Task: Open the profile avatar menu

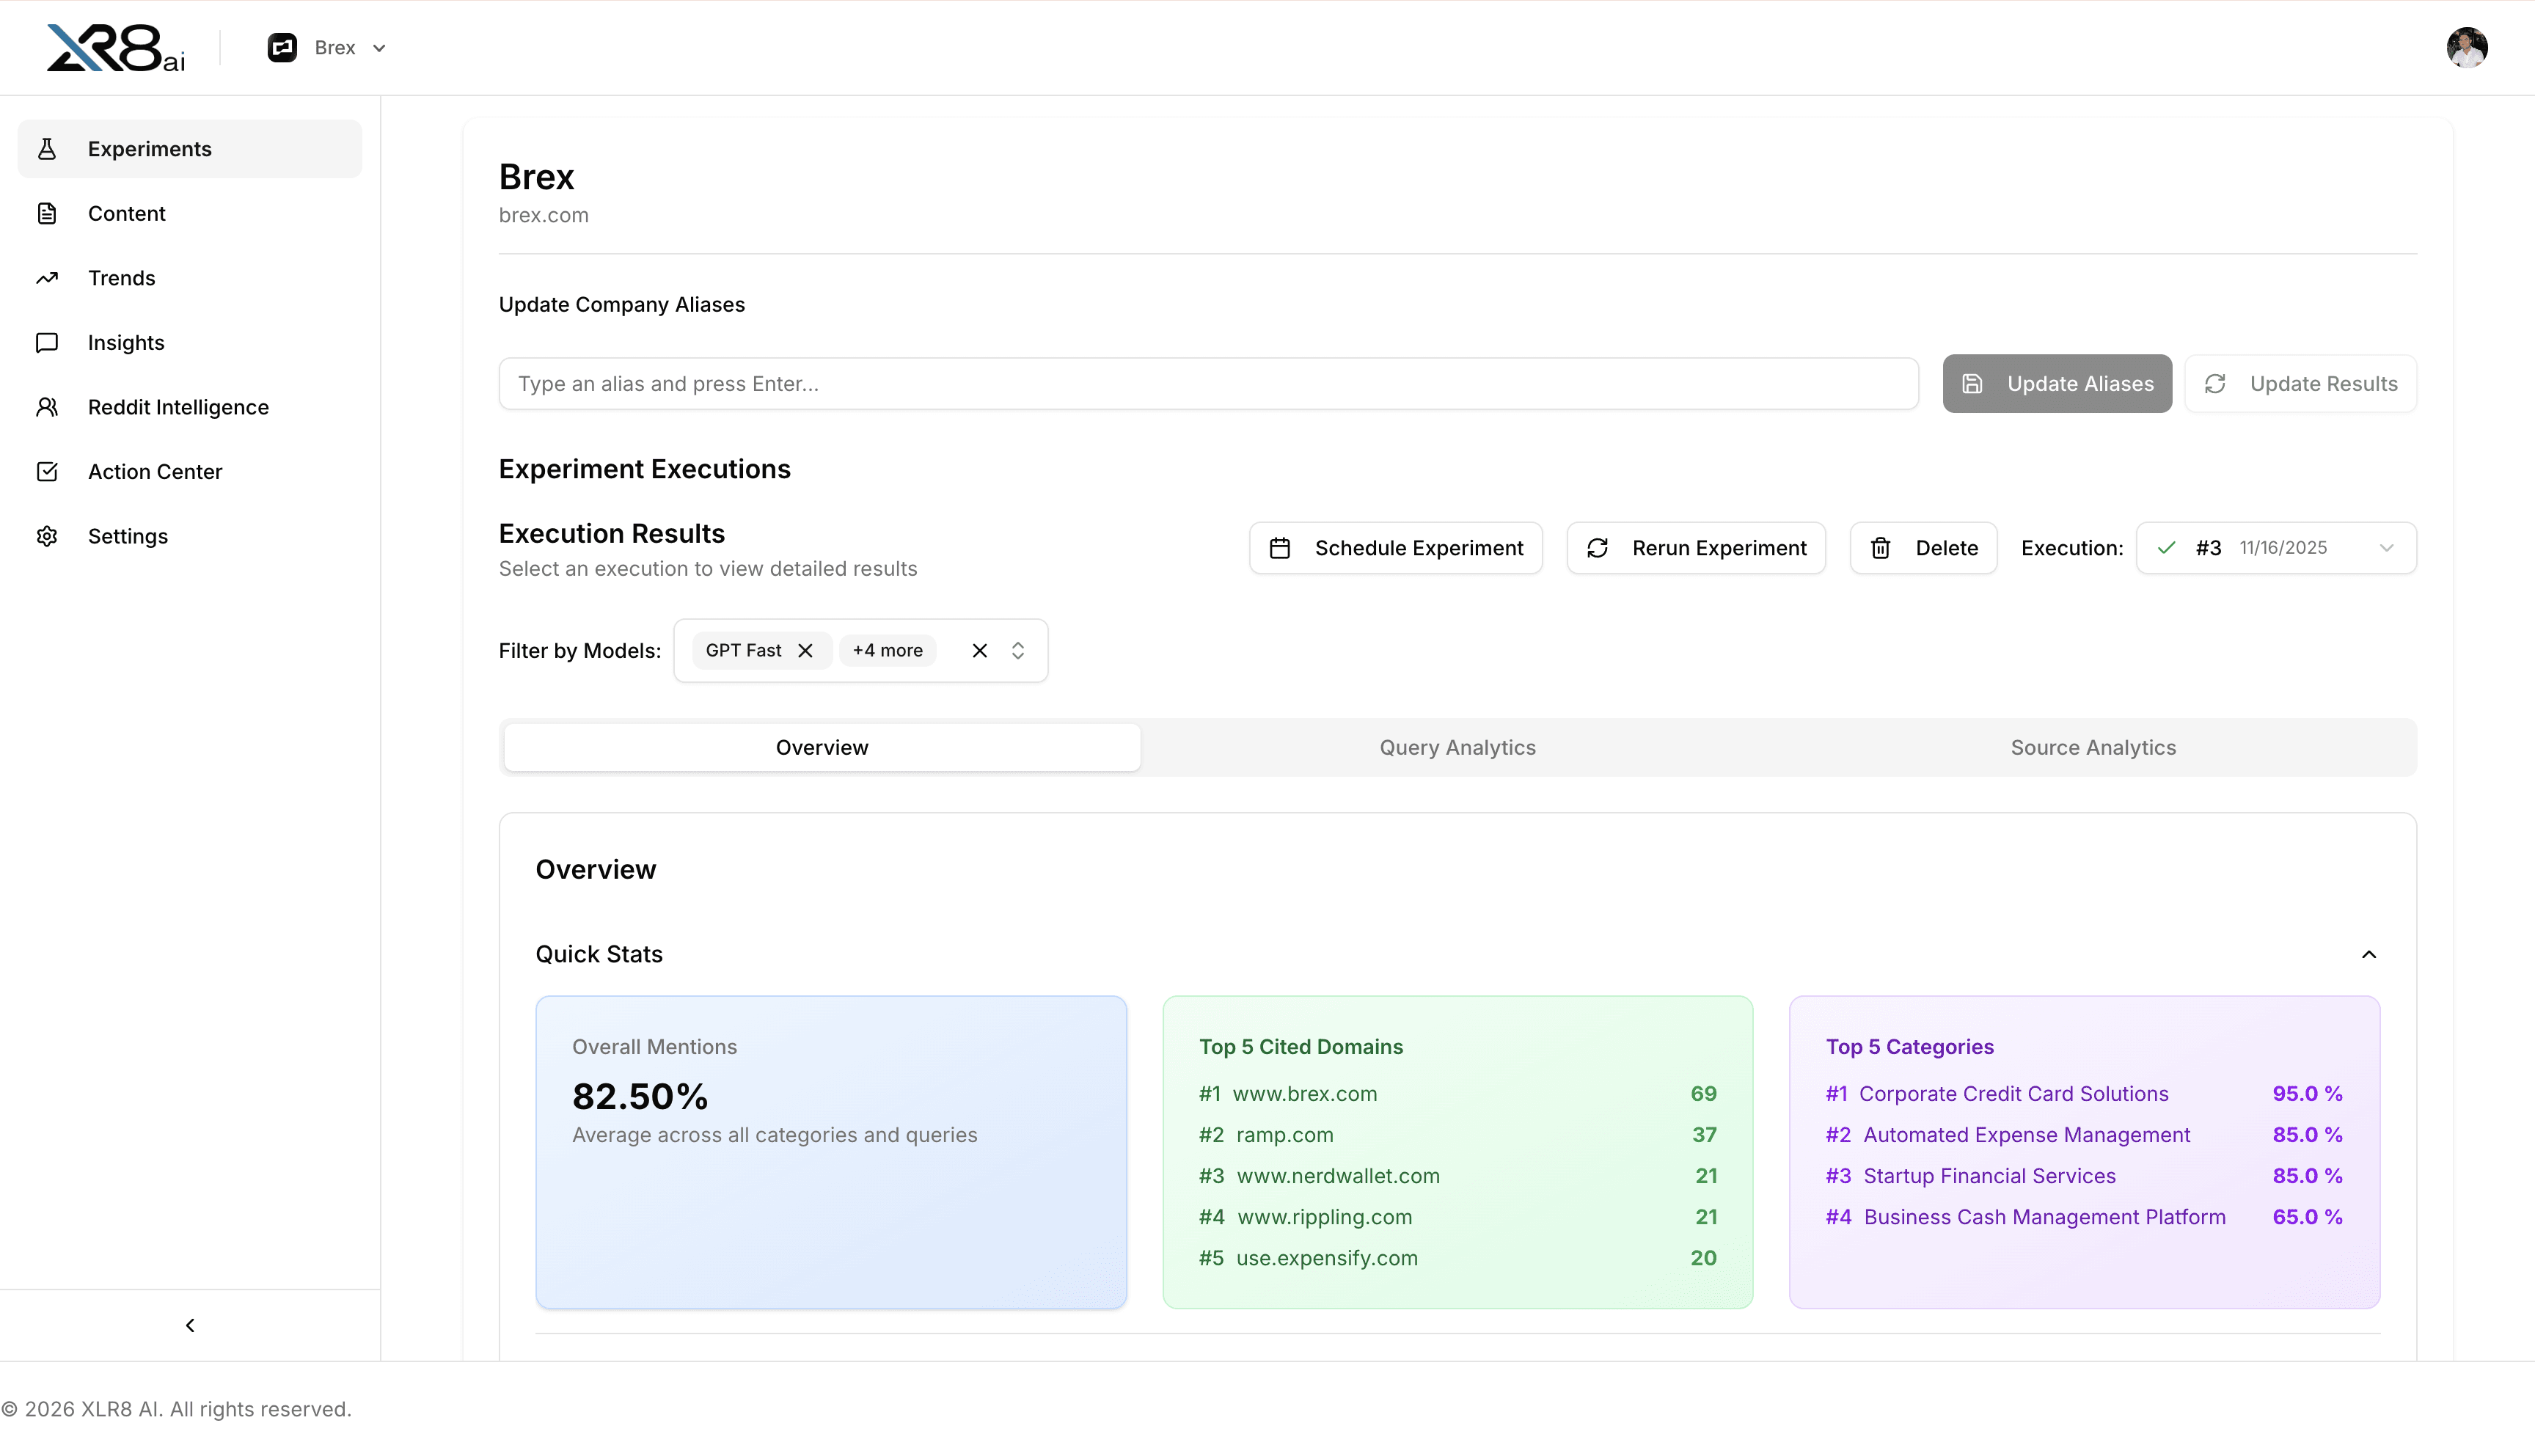Action: [x=2467, y=47]
